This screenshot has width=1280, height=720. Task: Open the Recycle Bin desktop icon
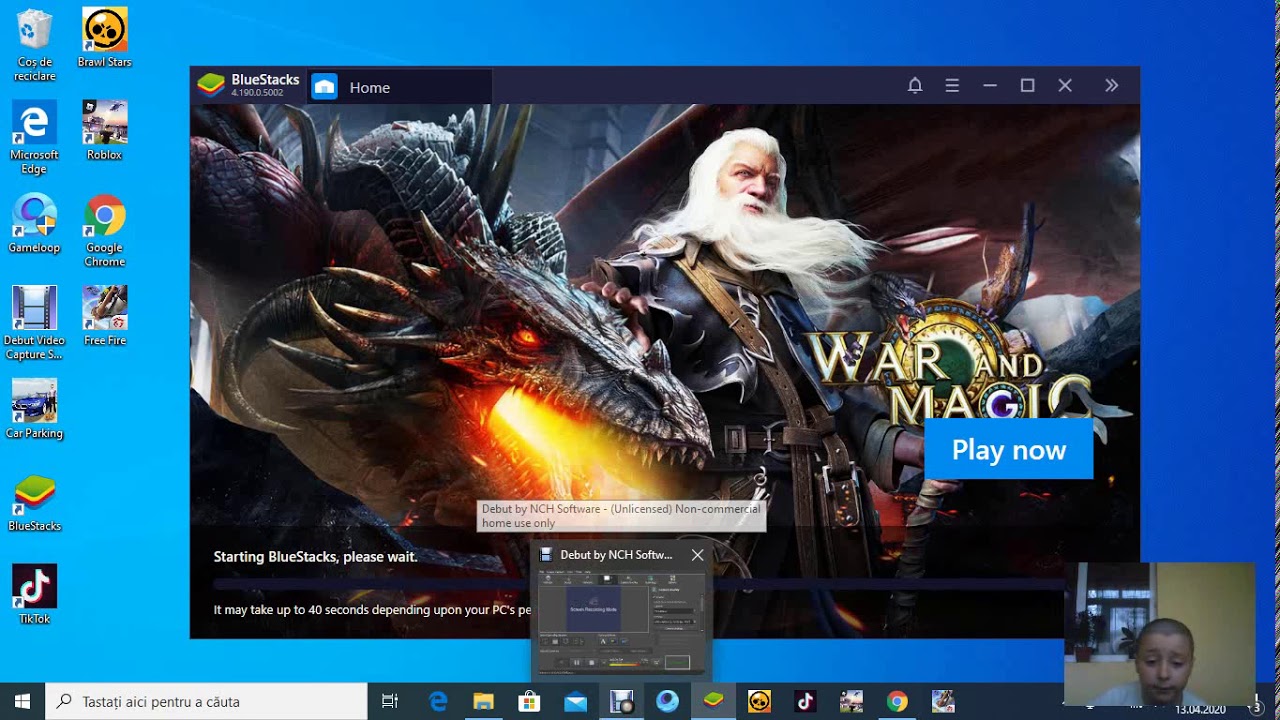click(x=35, y=45)
